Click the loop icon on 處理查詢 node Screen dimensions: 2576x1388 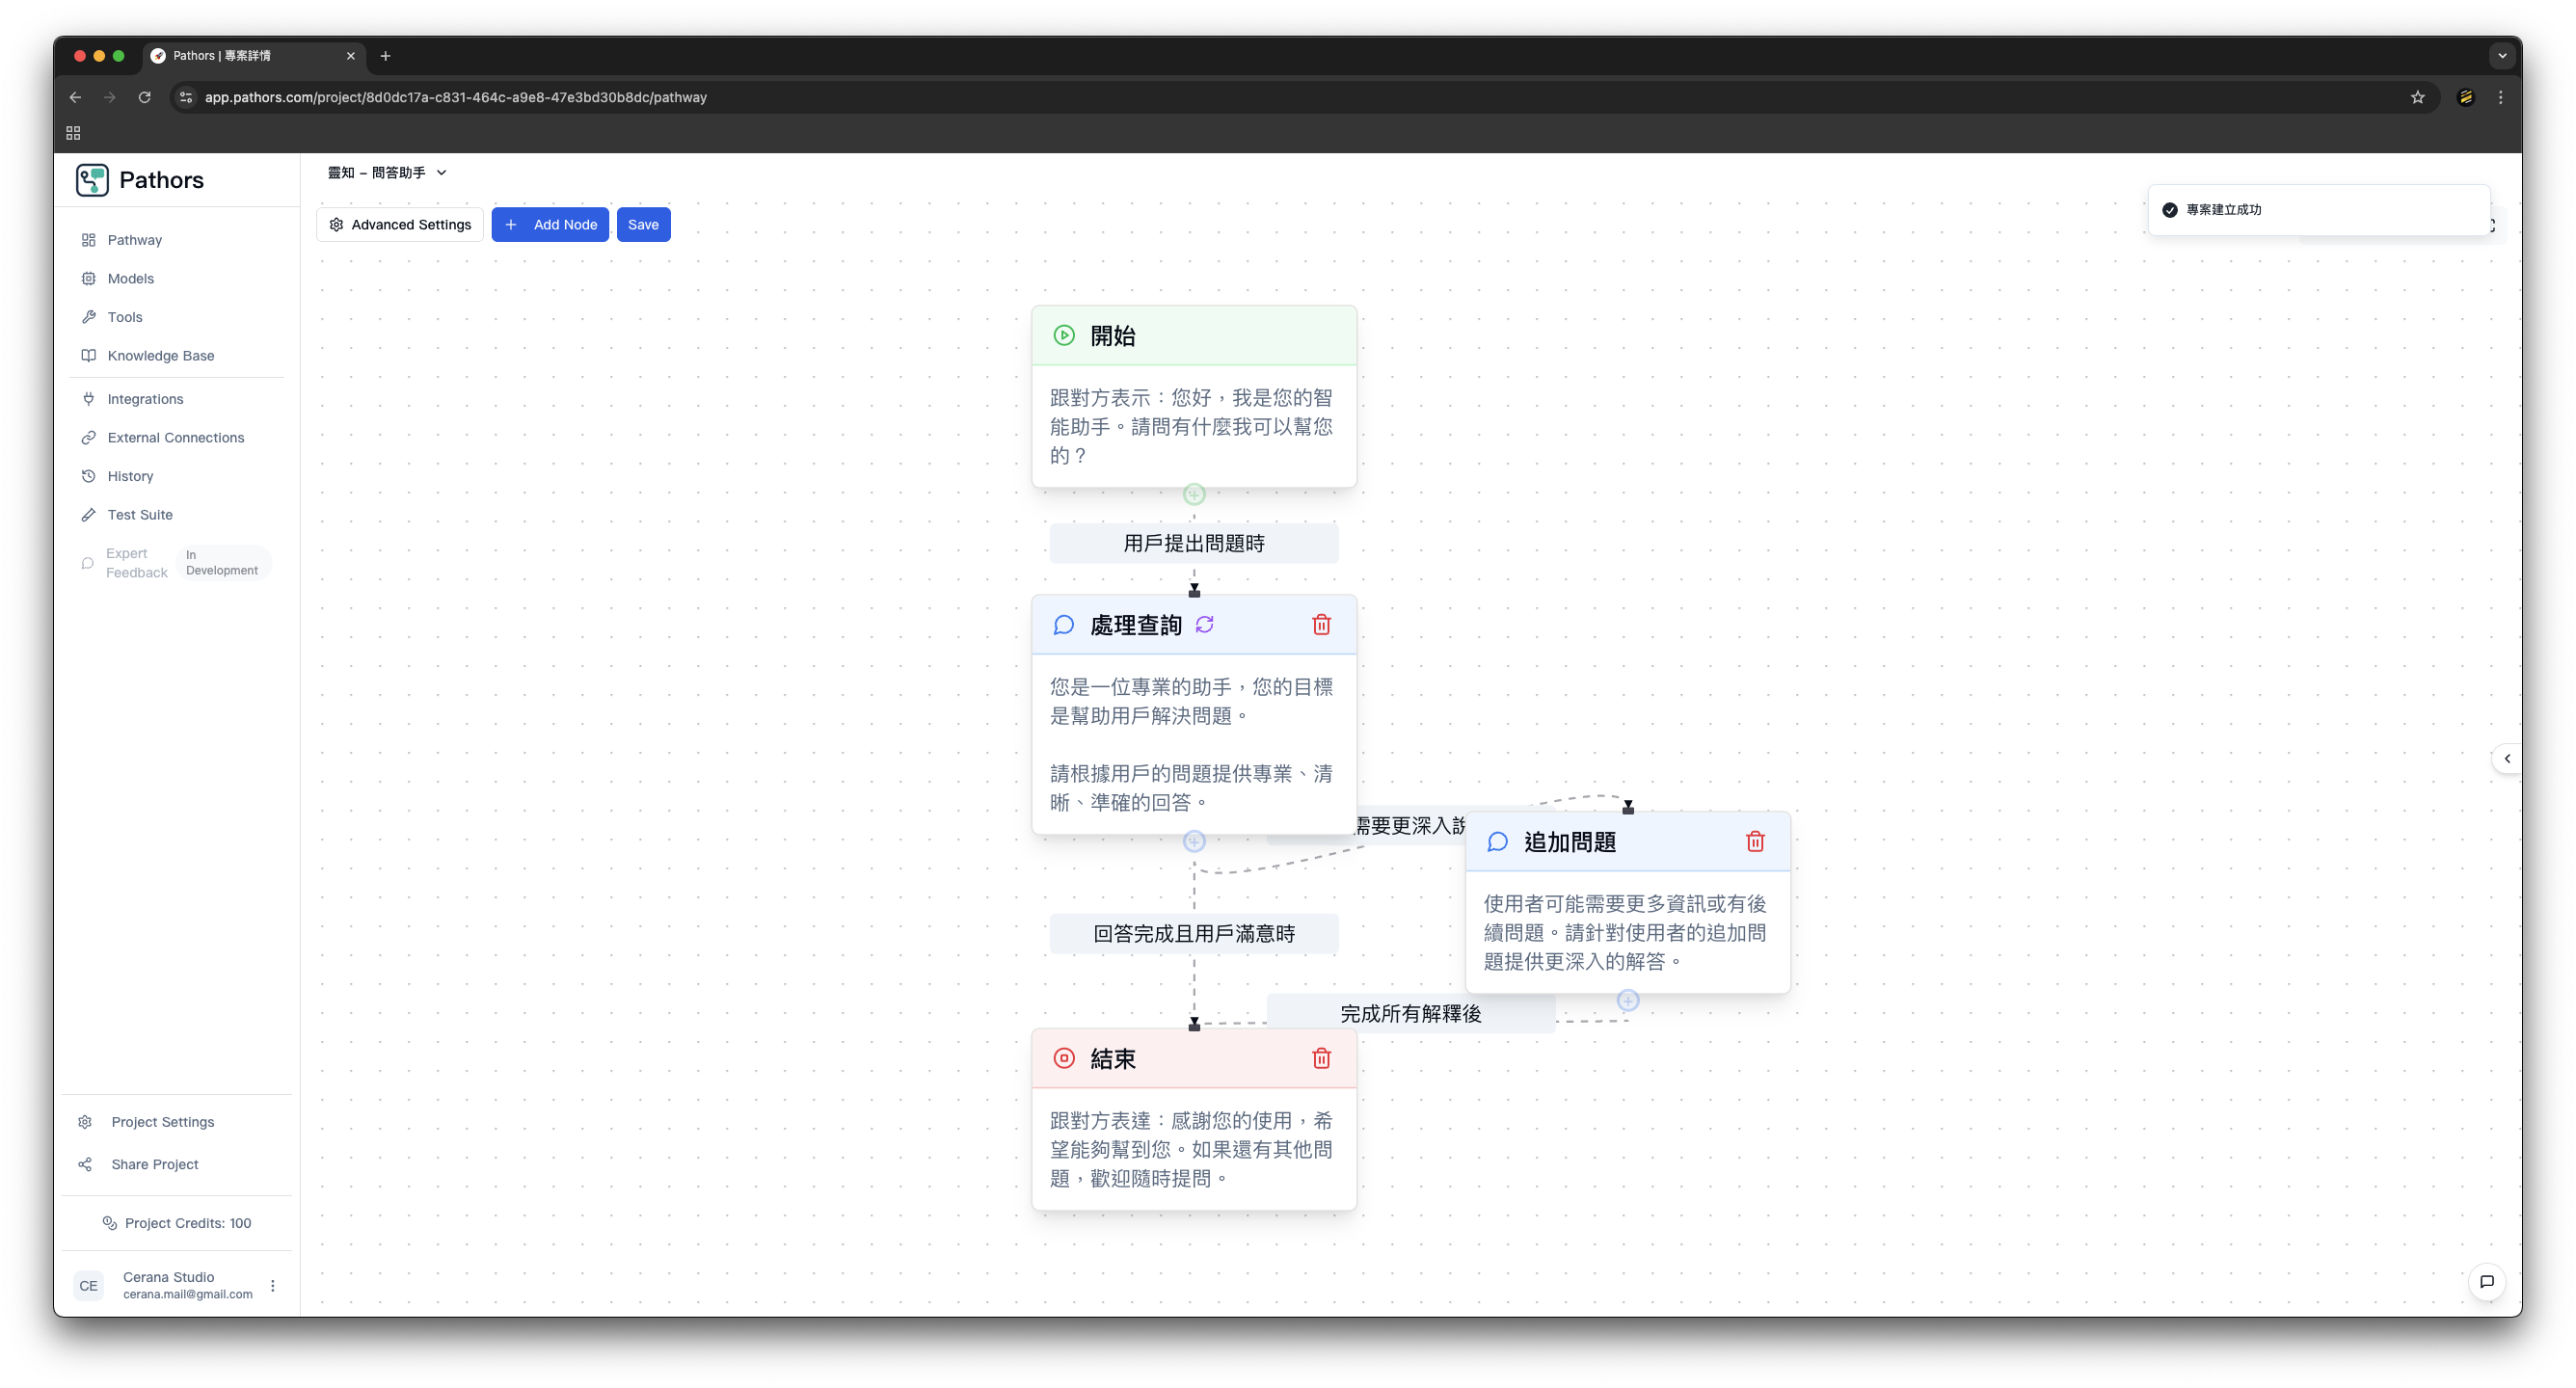click(1205, 624)
